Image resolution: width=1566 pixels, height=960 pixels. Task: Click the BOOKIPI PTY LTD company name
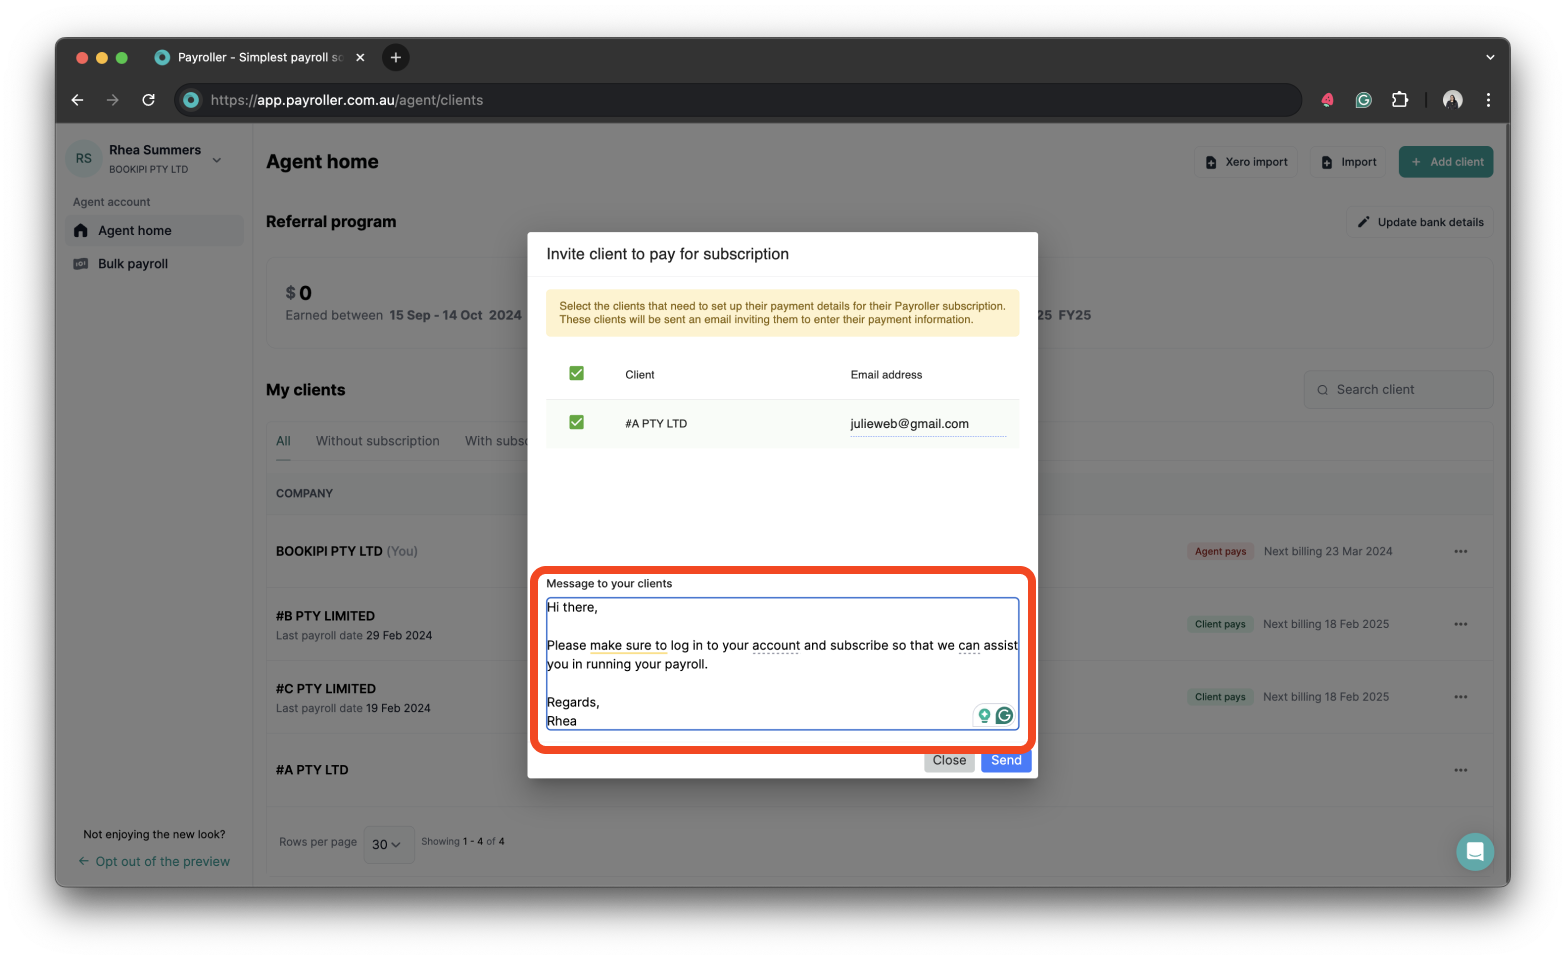point(329,551)
